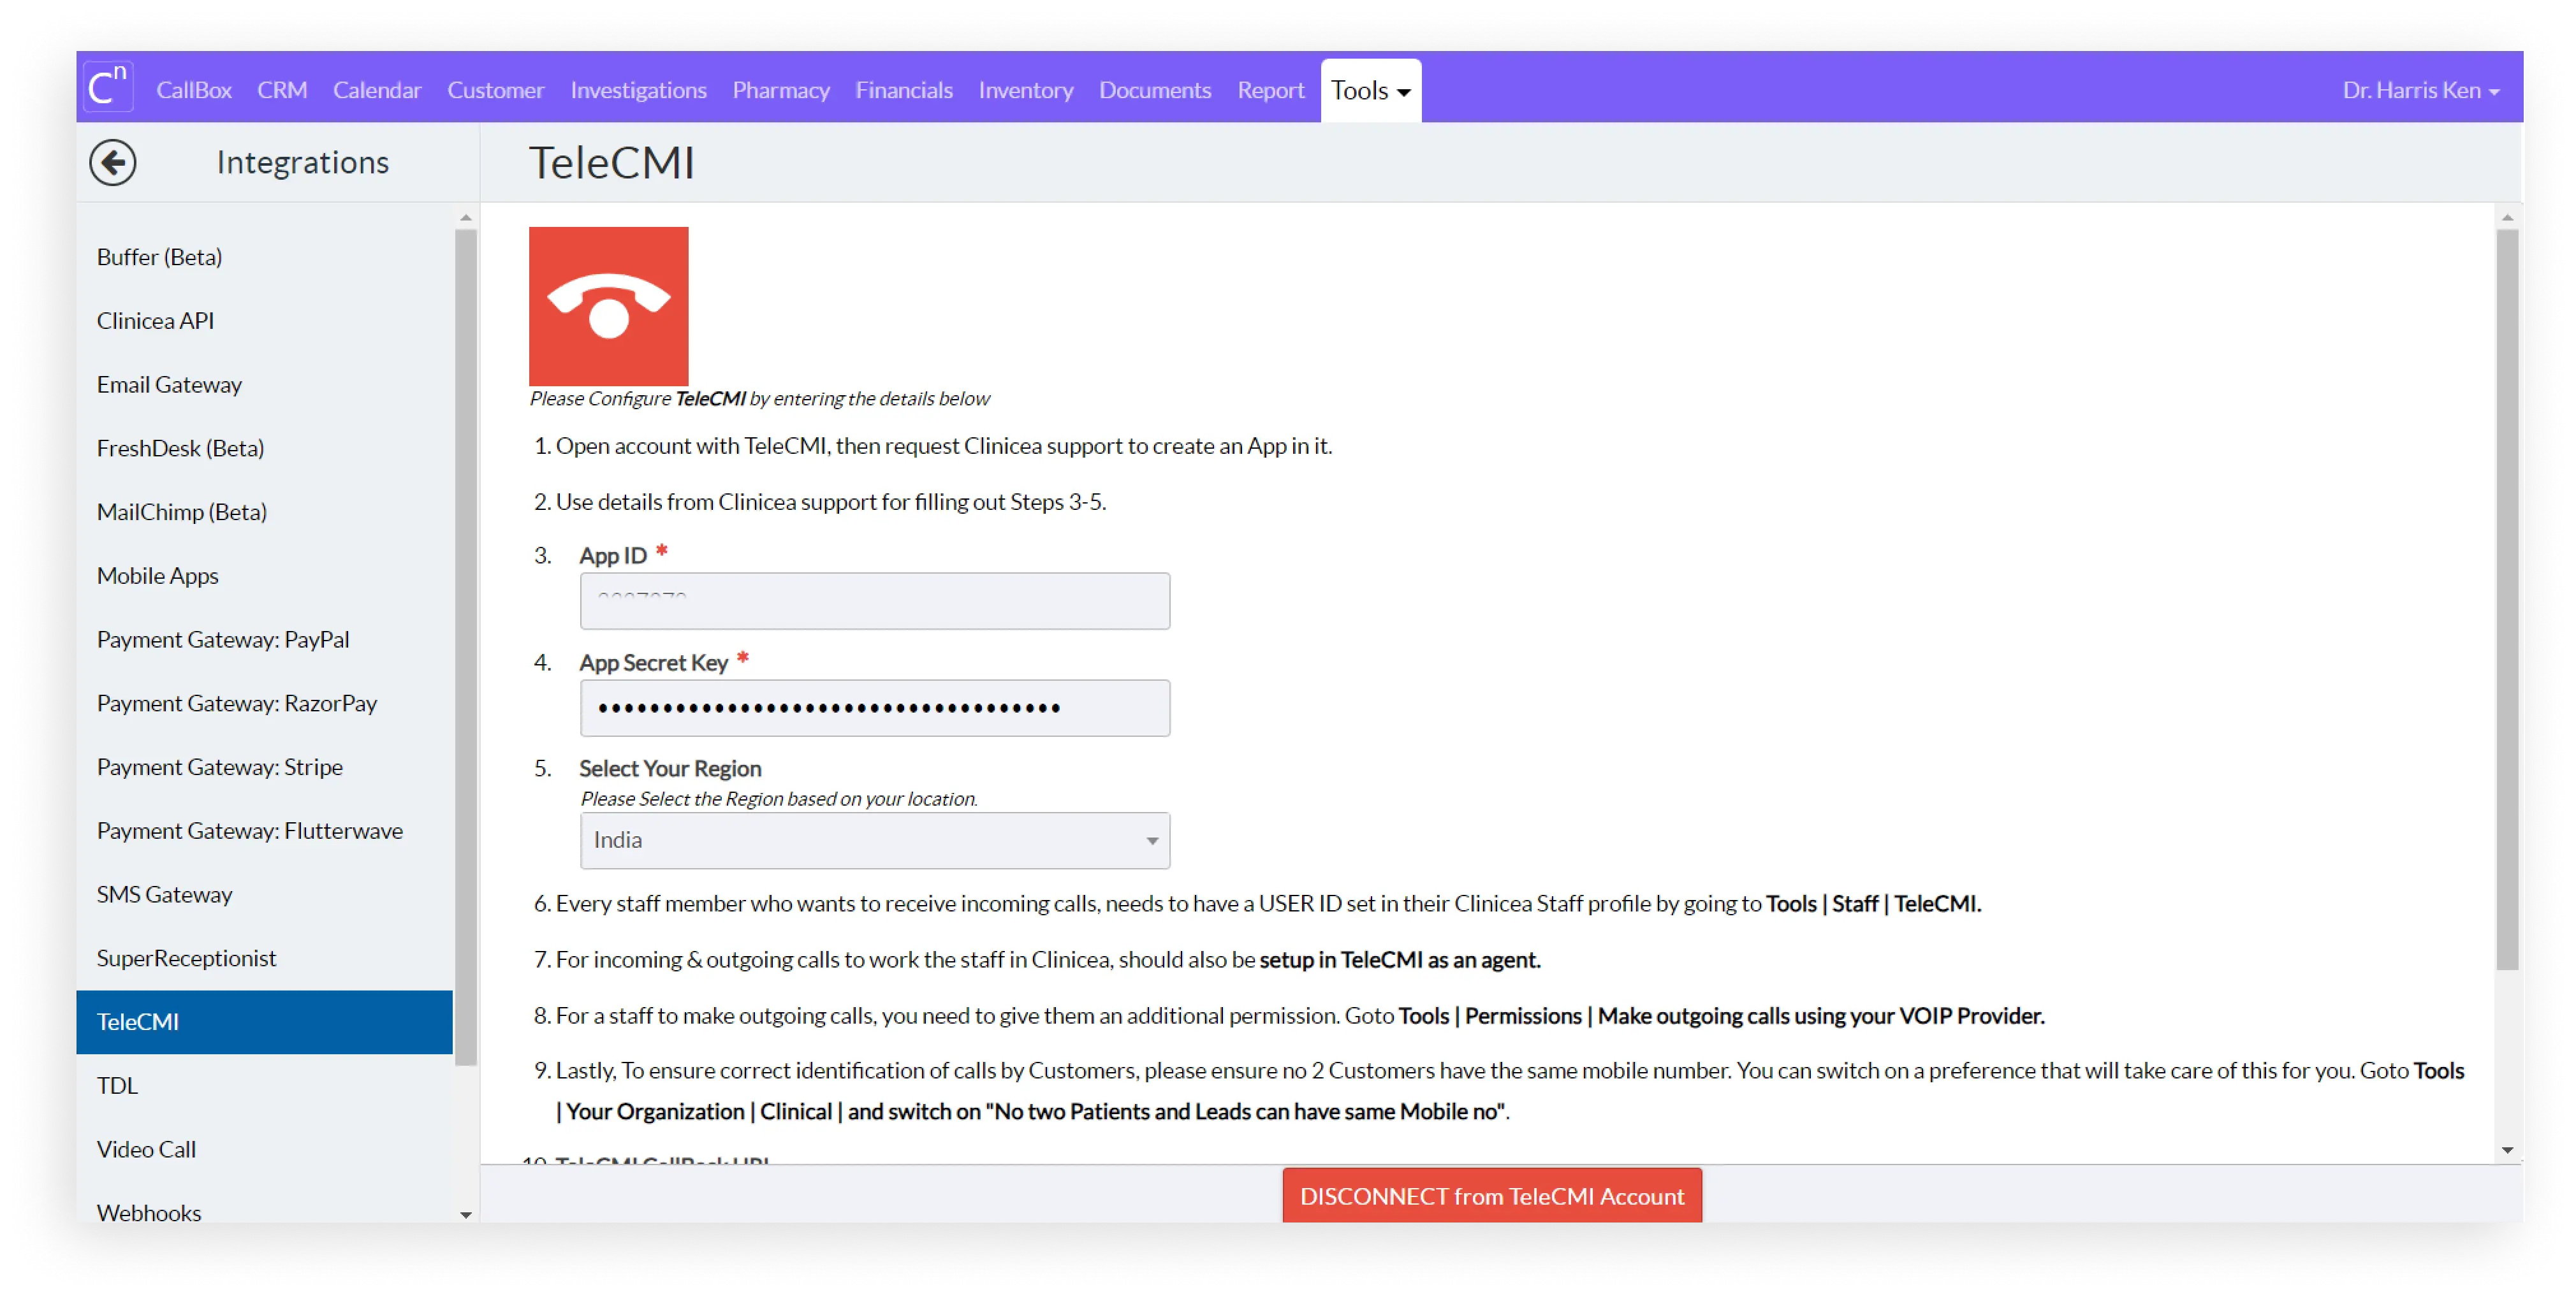Select Mobile Apps integration
The height and width of the screenshot is (1299, 2576).
pyautogui.click(x=264, y=576)
